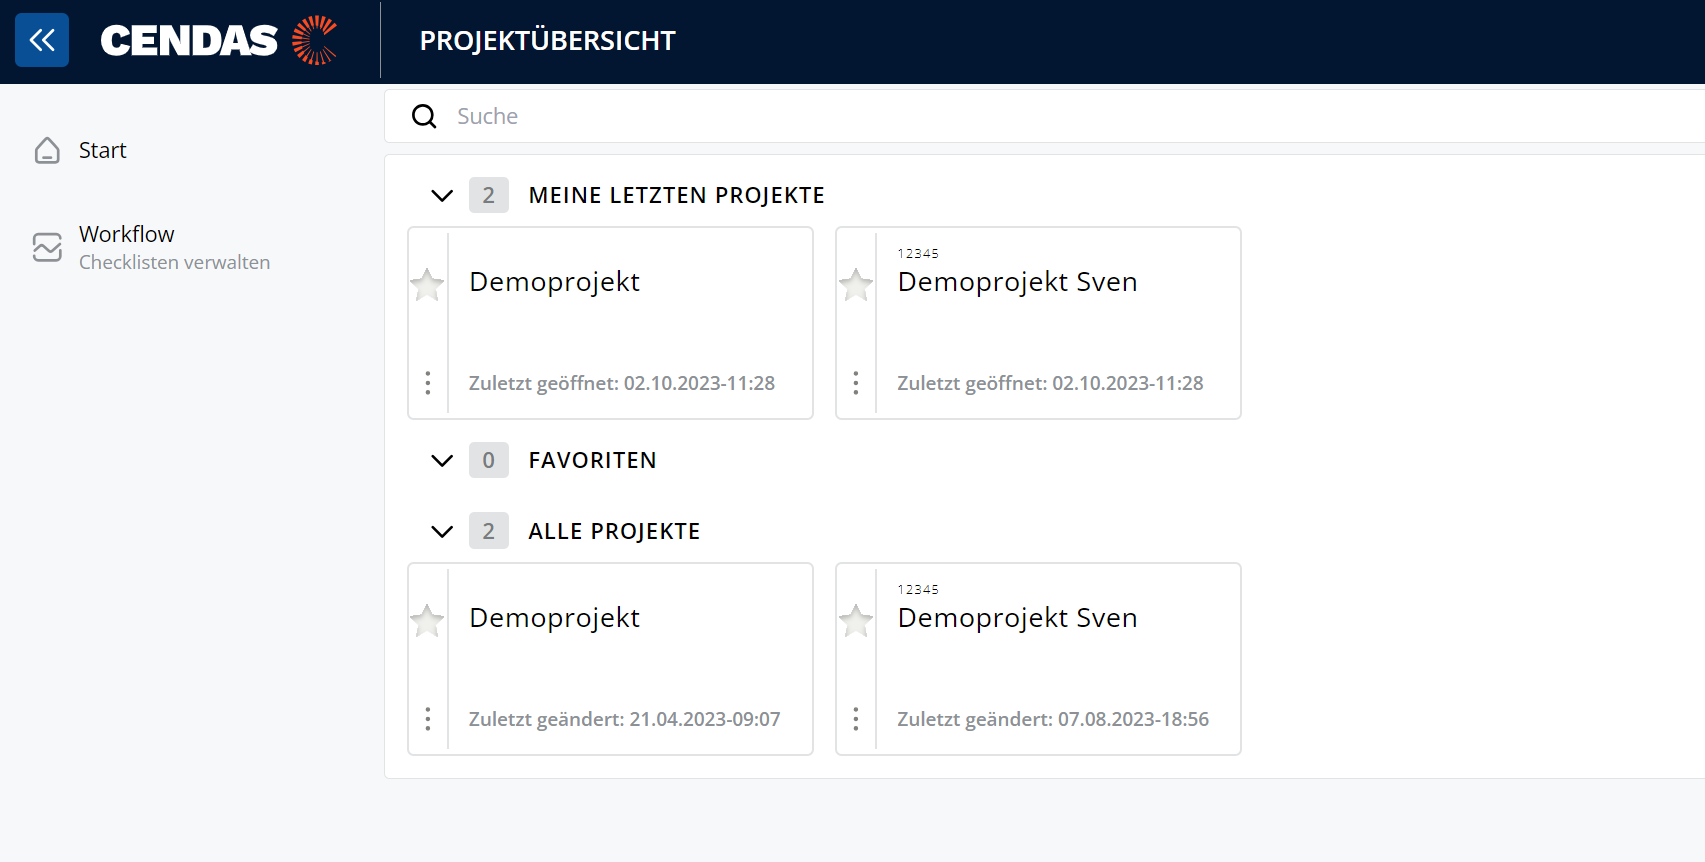Open options menu for Demoprojekt Sven in Alle Projekte

pyautogui.click(x=856, y=719)
